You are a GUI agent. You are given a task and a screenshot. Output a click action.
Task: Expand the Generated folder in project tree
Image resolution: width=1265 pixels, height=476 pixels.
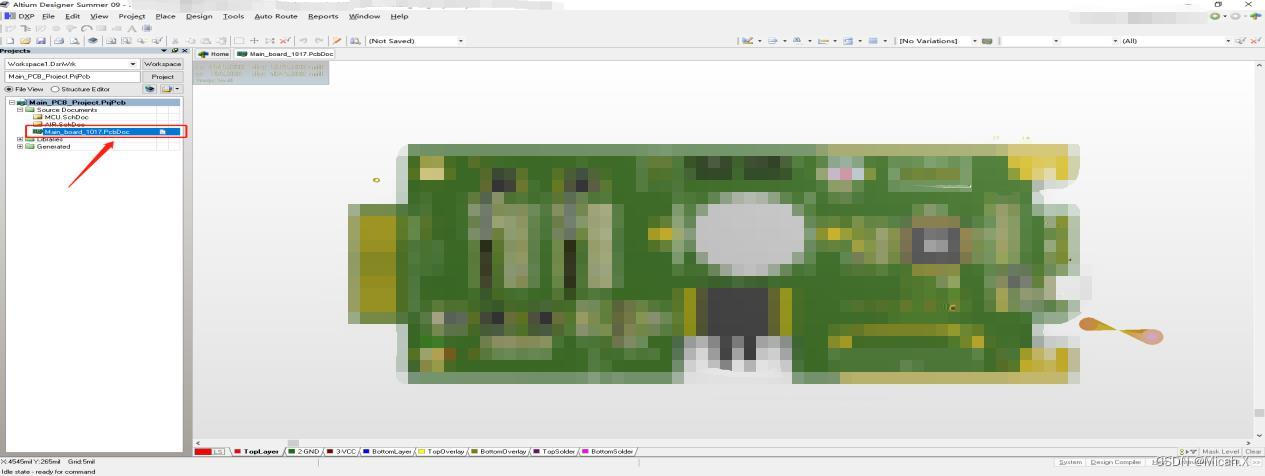(x=20, y=147)
